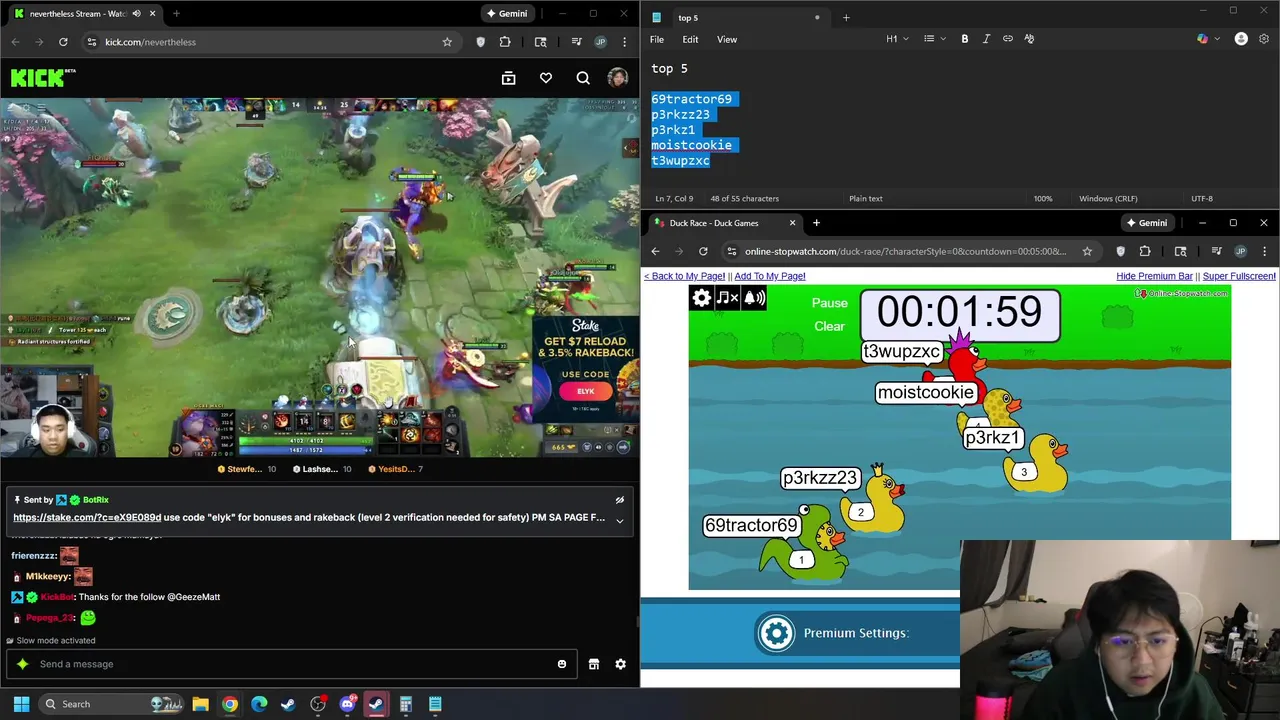Click the Kick logo to go home
This screenshot has width=1280, height=720.
[43, 78]
